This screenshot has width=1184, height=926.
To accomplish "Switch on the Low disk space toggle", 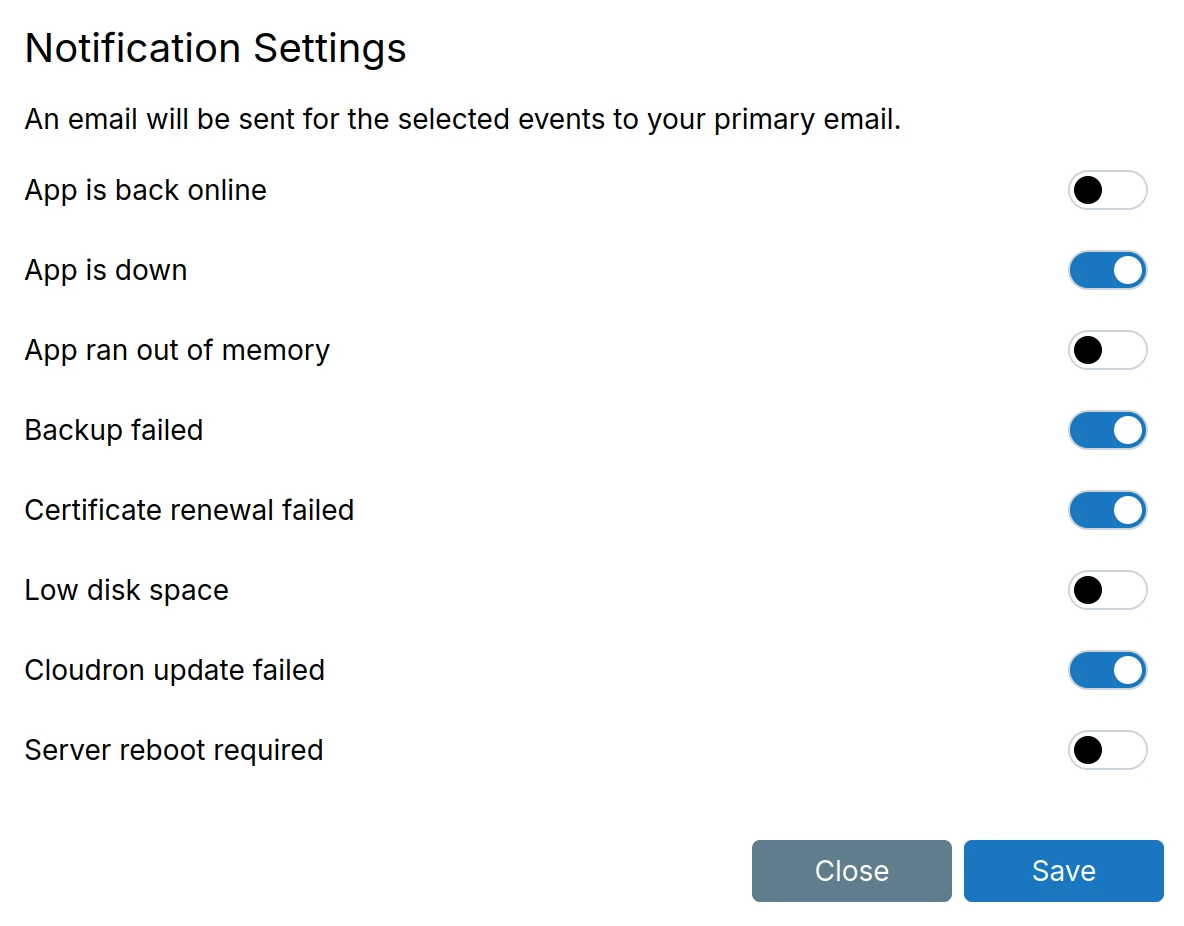I will tap(1108, 590).
